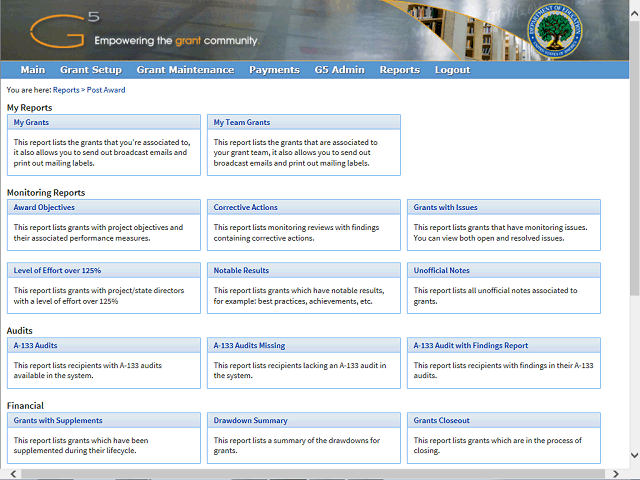Click the Unofficial Notes description text
Viewport: 640px width, 480px height.
[x=496, y=296]
